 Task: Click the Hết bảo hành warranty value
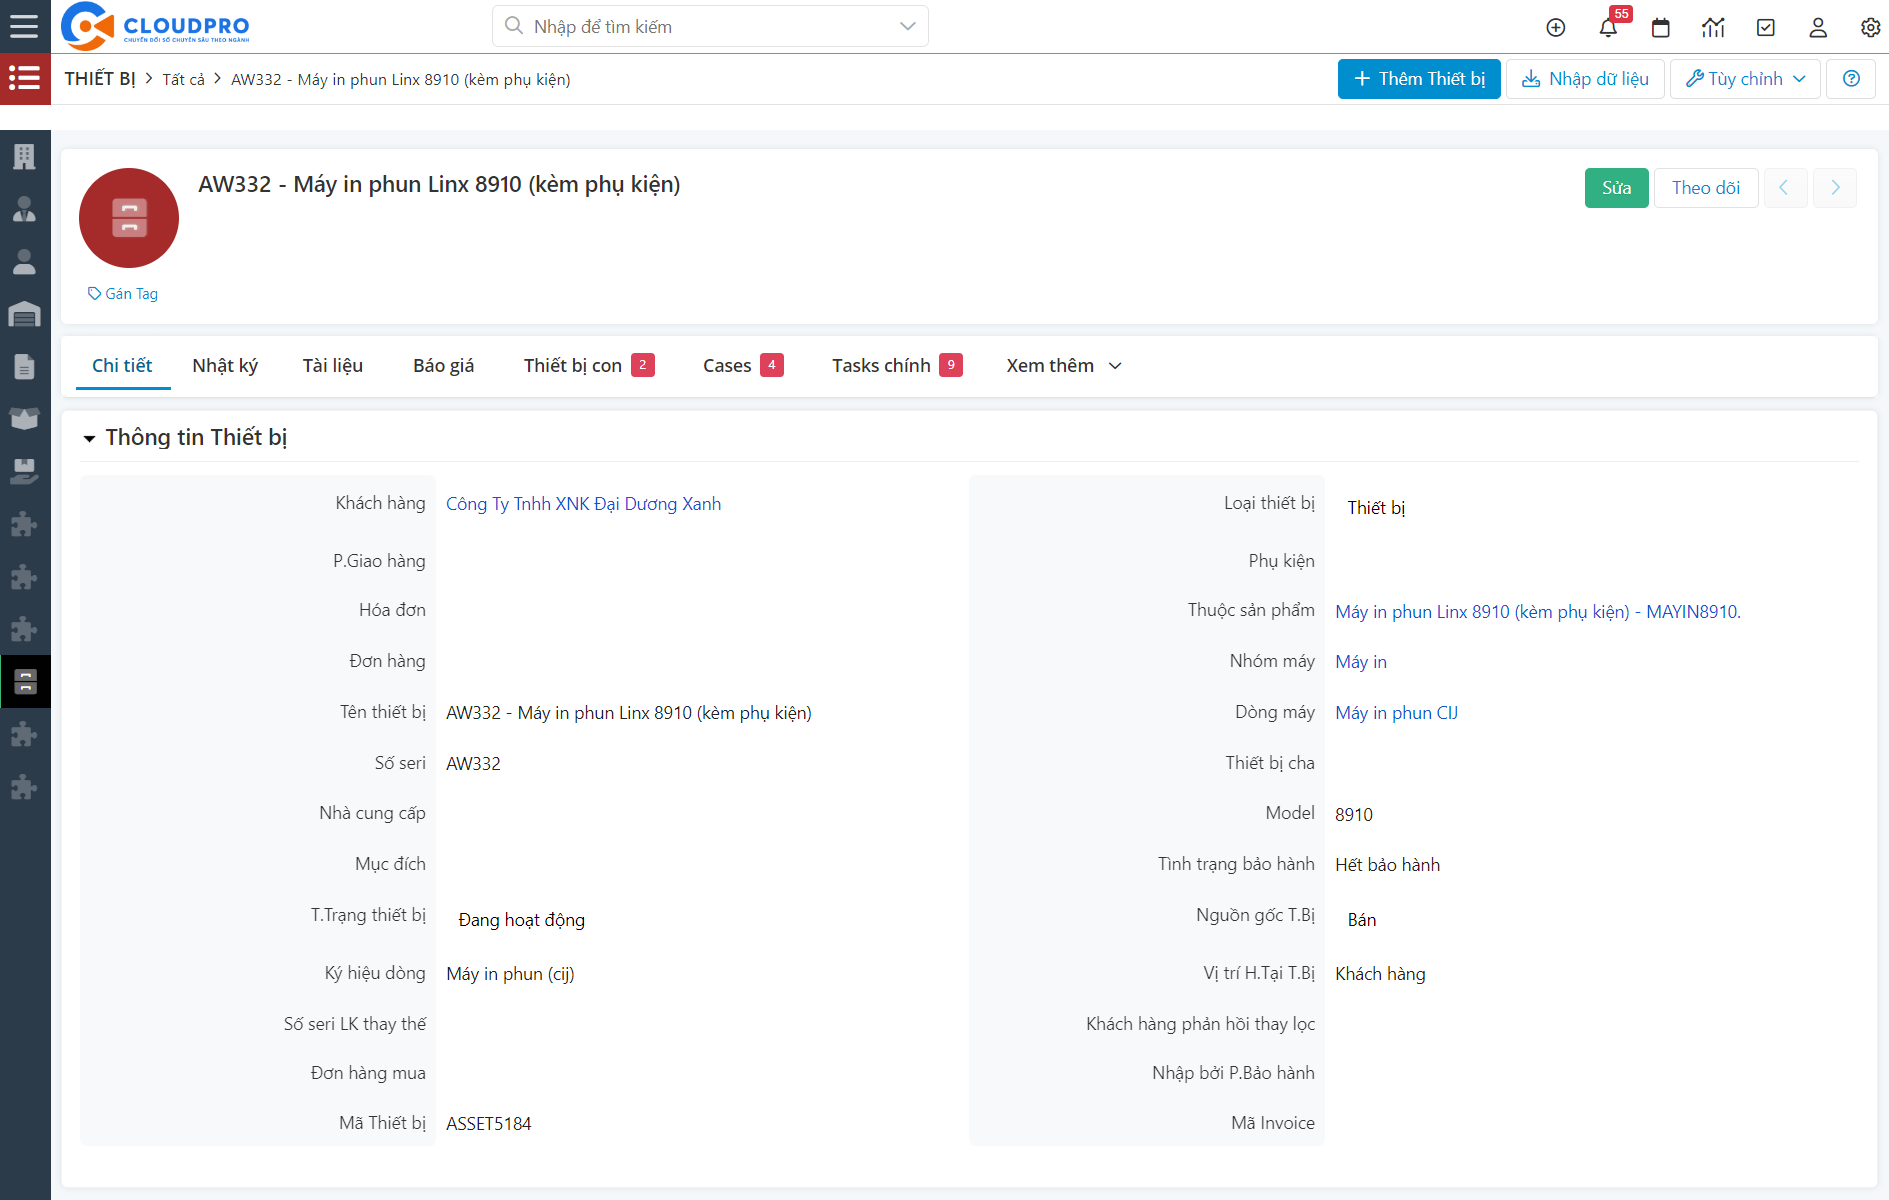pos(1388,865)
